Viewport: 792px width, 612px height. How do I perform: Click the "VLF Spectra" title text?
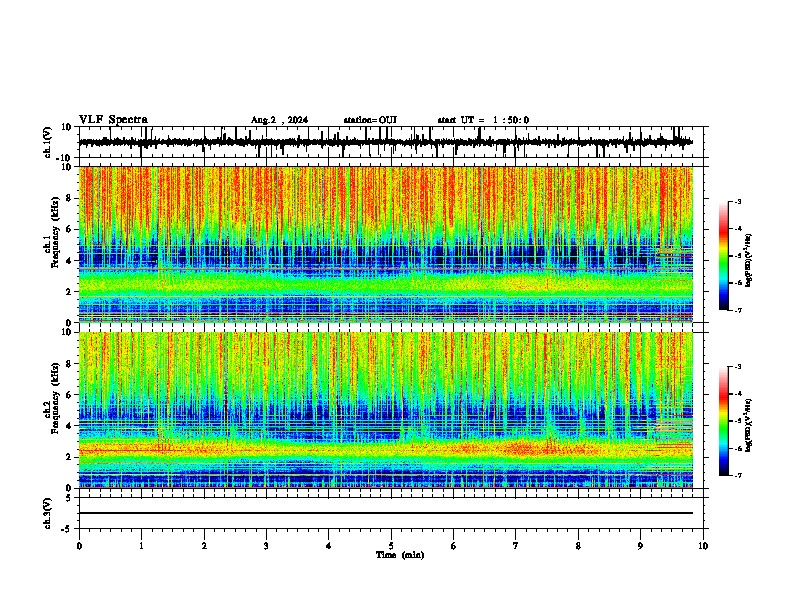113,119
